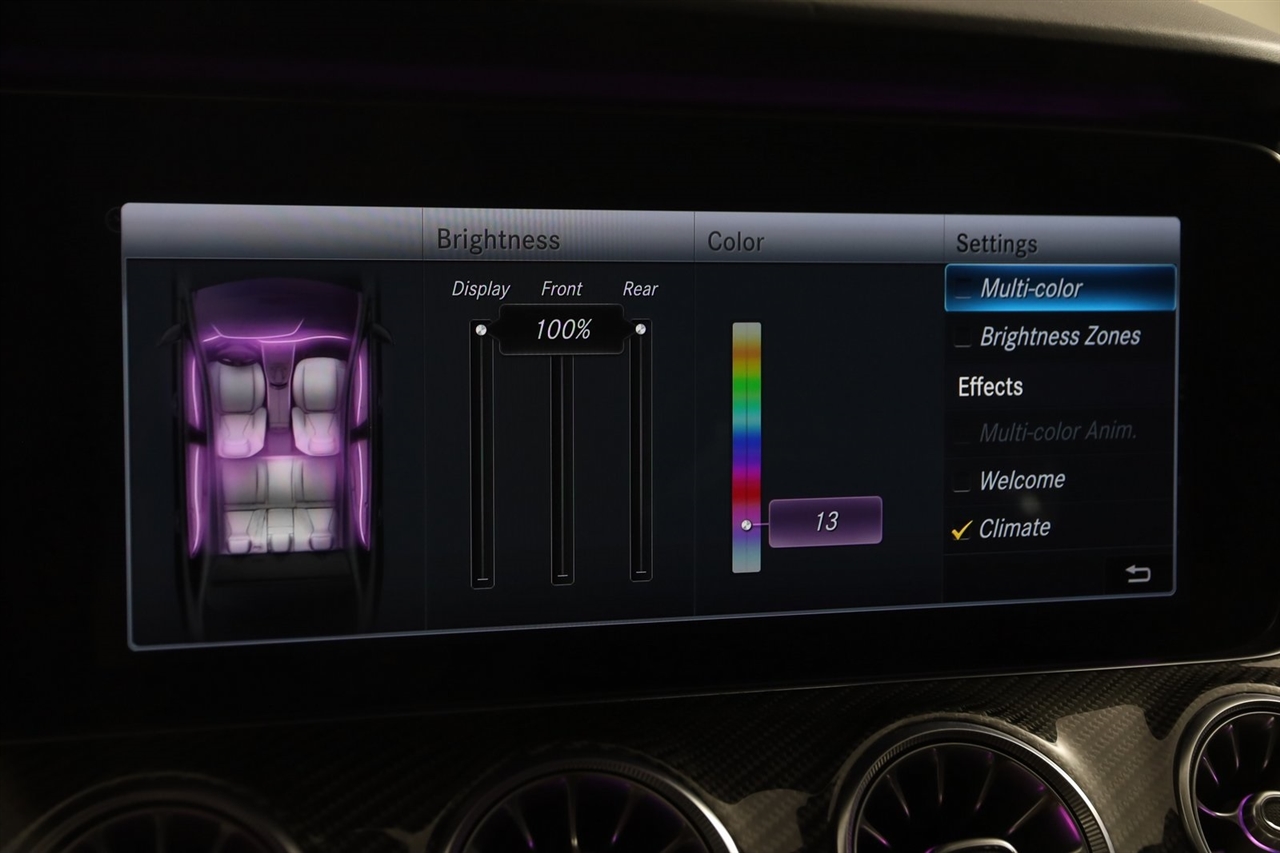Open the Brightness tab

pos(497,240)
